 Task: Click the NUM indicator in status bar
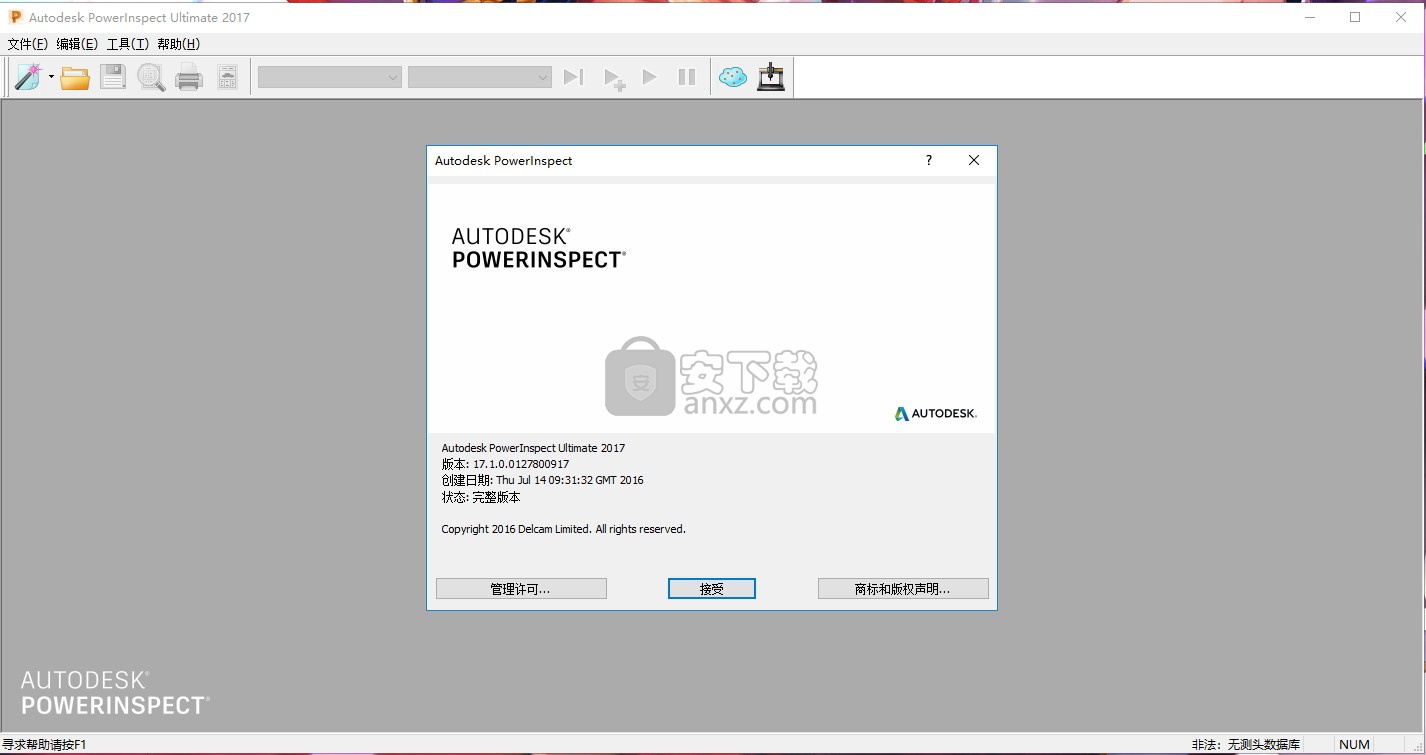pos(1354,744)
